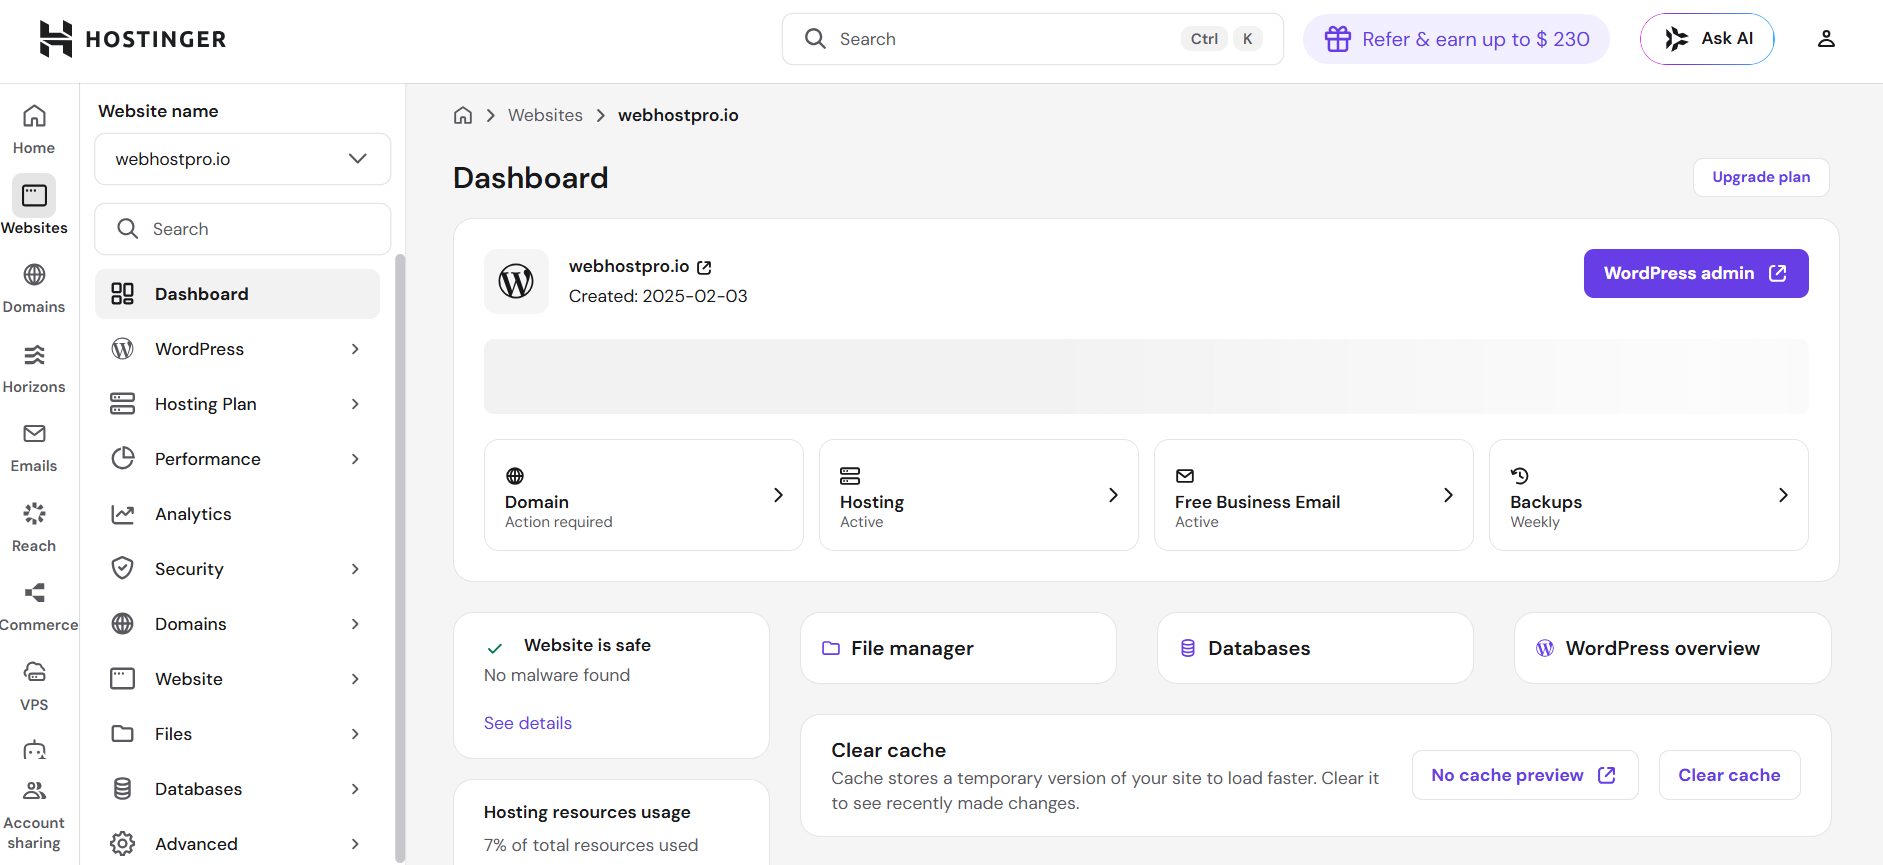Click the envelope icon on Email card

pyautogui.click(x=1185, y=476)
